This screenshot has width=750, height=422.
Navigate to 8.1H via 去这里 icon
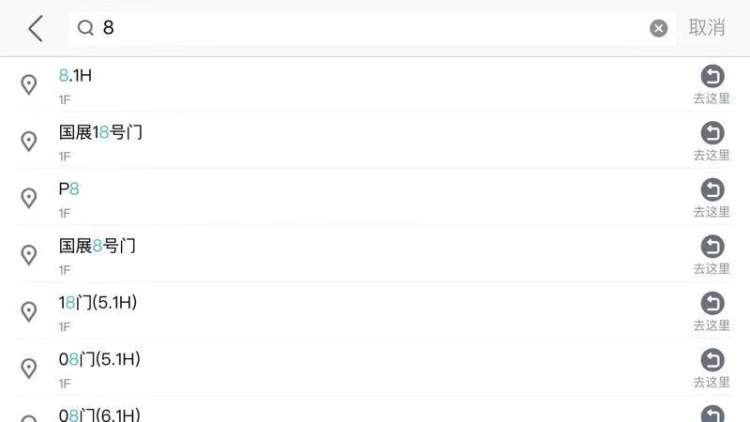click(712, 84)
